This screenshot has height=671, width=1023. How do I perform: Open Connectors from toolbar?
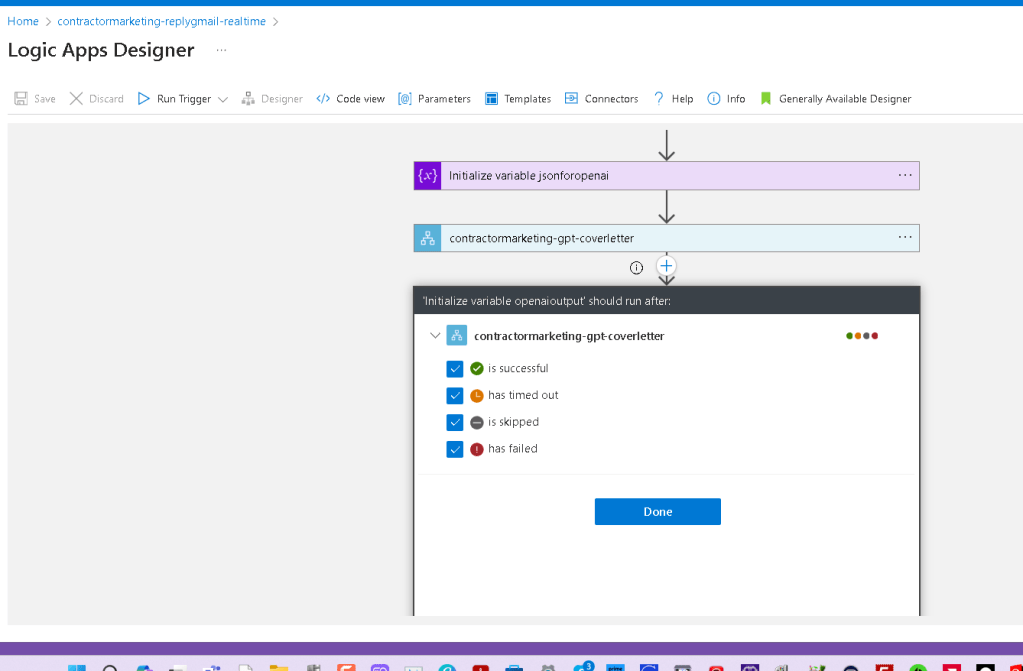tap(611, 99)
